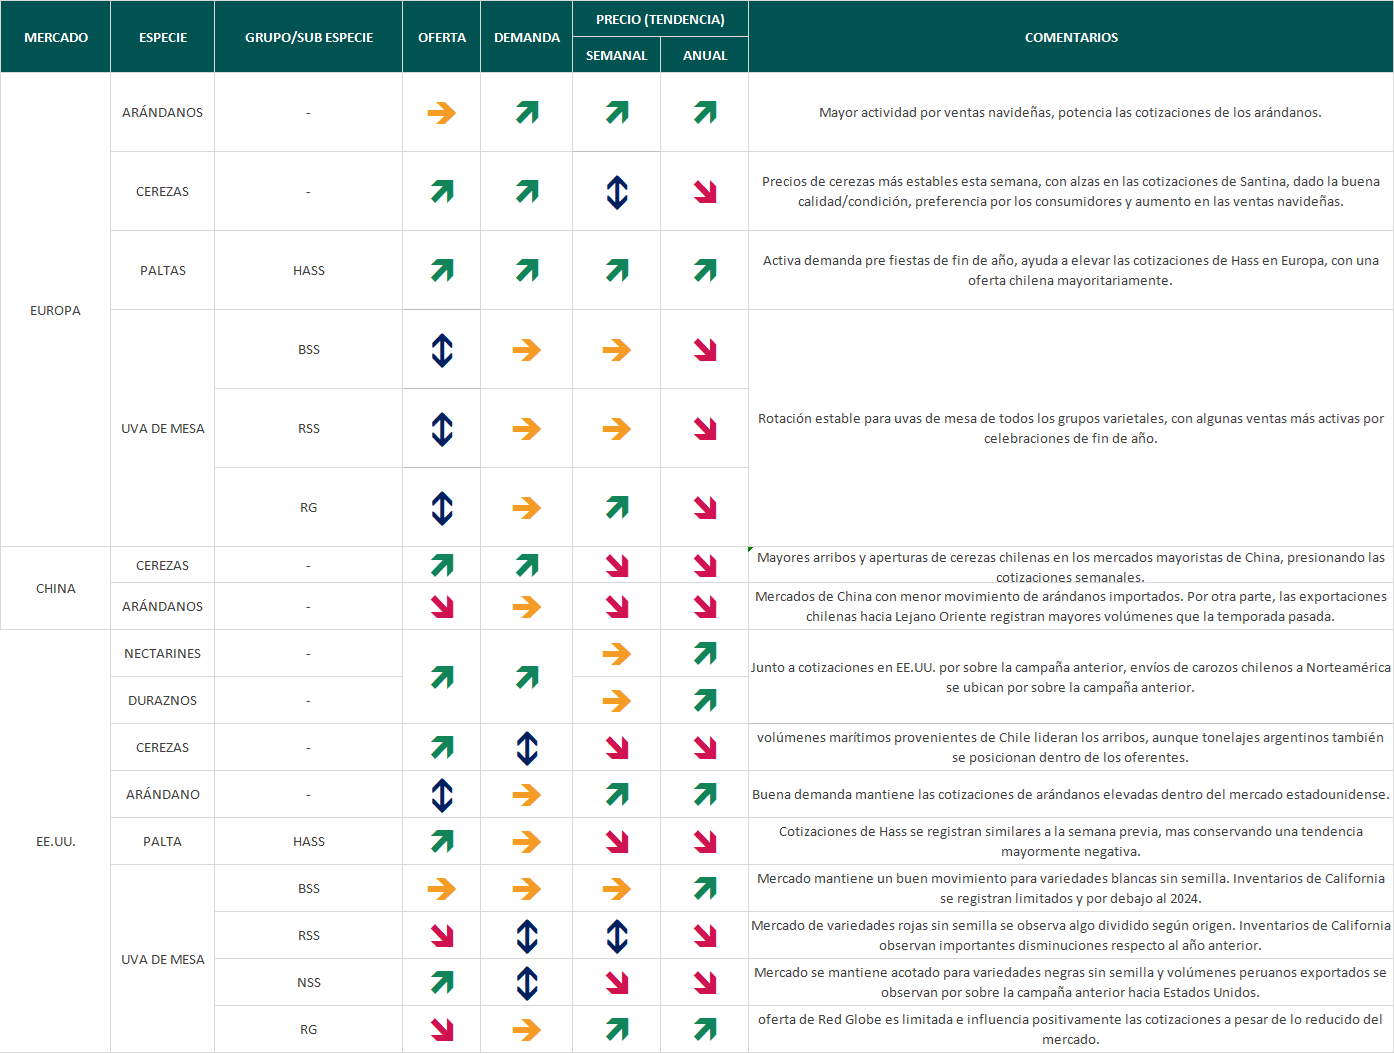The image size is (1394, 1054).
Task: Click the CHINA market cell
Action: point(56,589)
